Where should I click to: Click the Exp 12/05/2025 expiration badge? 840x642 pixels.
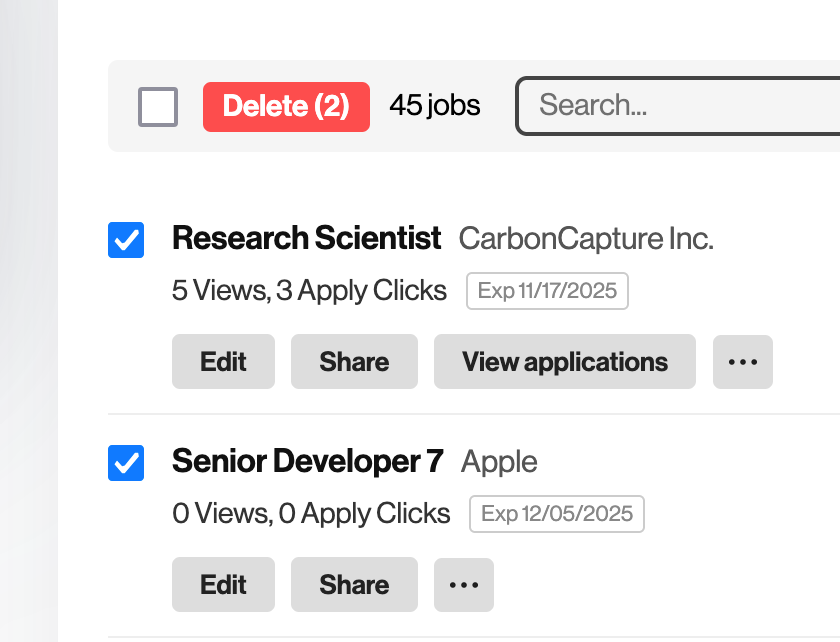click(557, 514)
